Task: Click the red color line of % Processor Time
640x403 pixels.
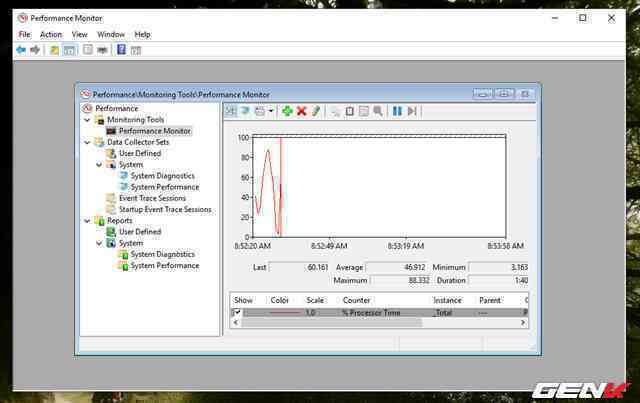Action: click(x=285, y=313)
